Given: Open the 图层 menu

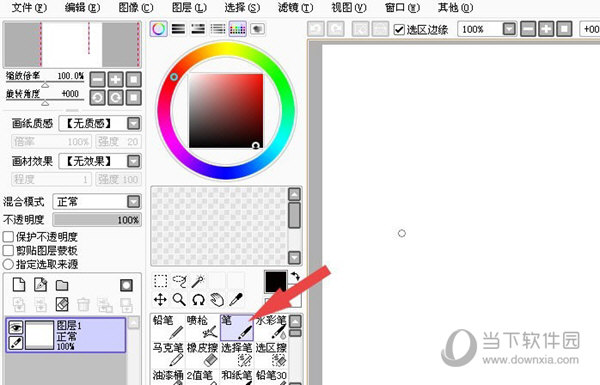Looking at the screenshot, I should pyautogui.click(x=189, y=7).
